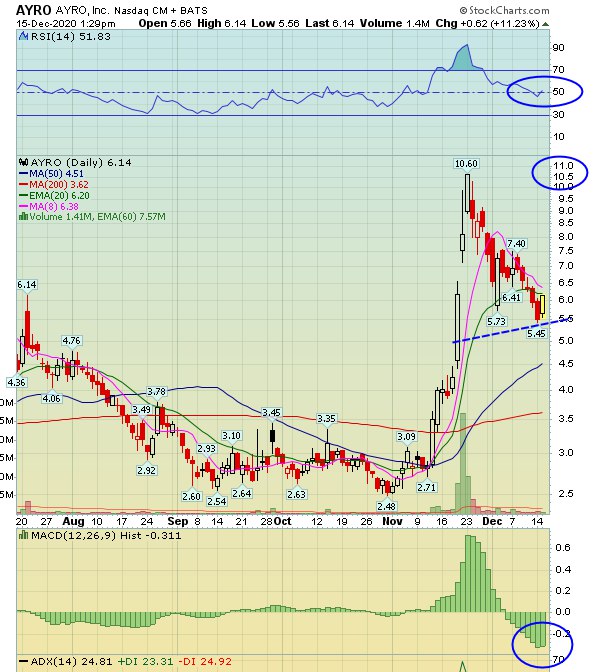Click the Volume 1.41M, EMA(60) legend text
604x672 pixels.
tap(97, 216)
